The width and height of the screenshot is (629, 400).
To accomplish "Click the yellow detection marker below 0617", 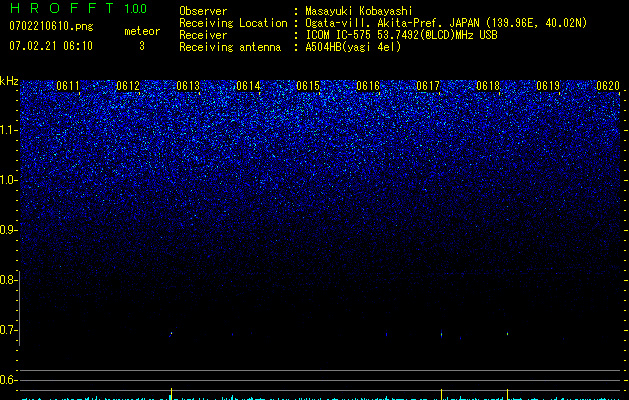I will [x=442, y=394].
